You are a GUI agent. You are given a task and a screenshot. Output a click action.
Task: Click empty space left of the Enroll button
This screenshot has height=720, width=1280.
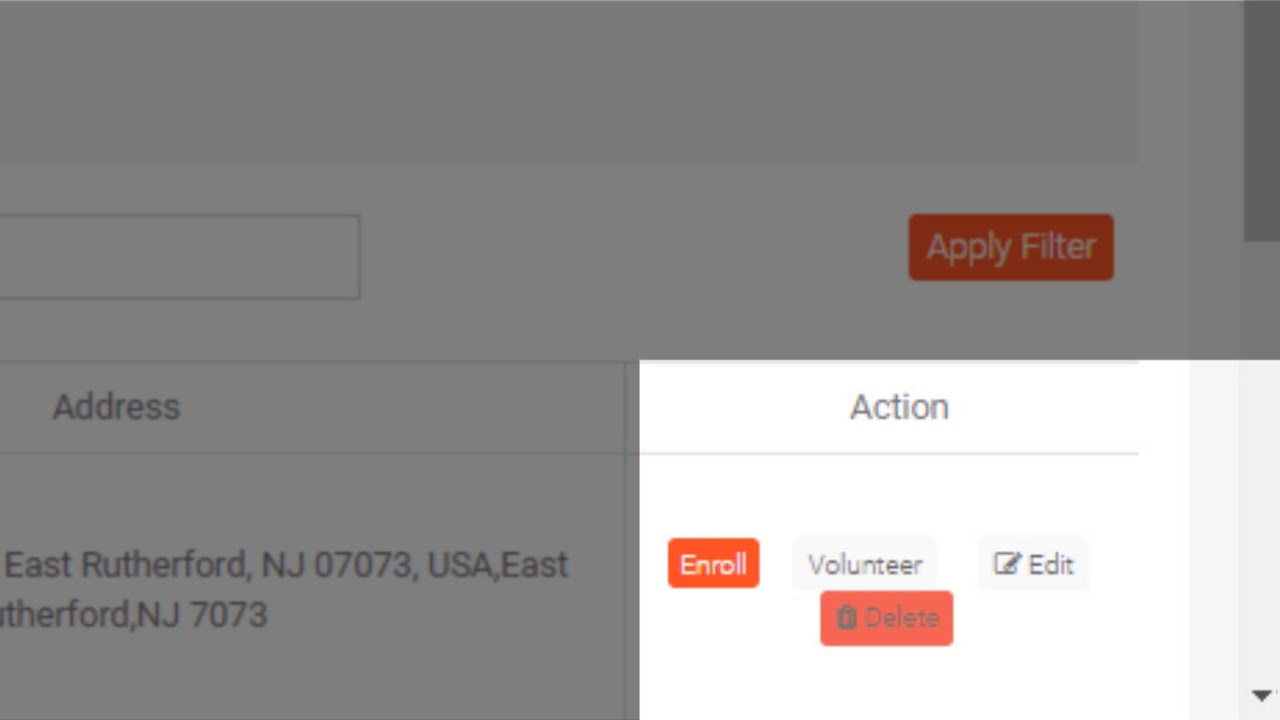click(x=653, y=564)
